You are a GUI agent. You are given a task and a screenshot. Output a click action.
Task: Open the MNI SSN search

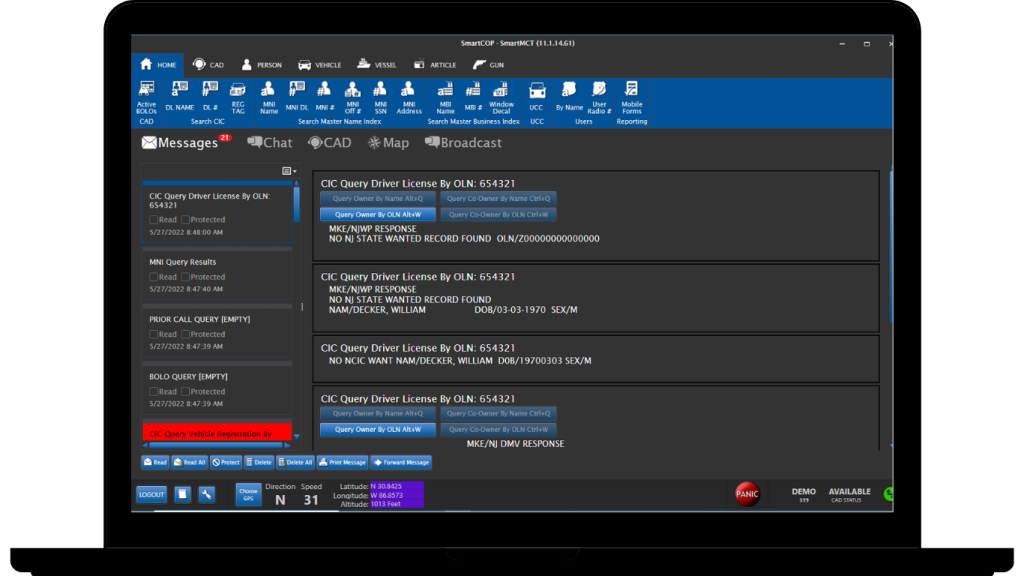point(380,96)
